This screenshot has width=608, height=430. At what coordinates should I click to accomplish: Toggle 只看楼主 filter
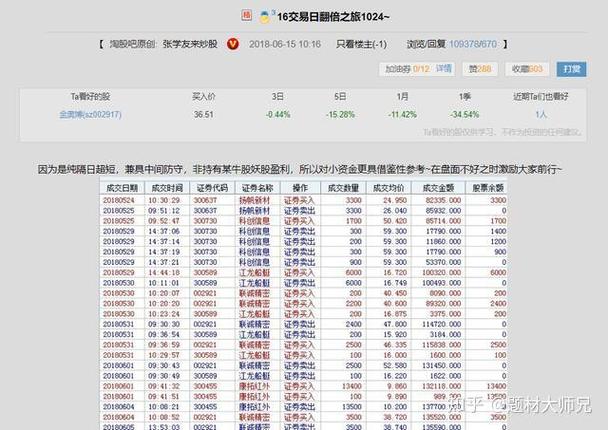click(360, 44)
